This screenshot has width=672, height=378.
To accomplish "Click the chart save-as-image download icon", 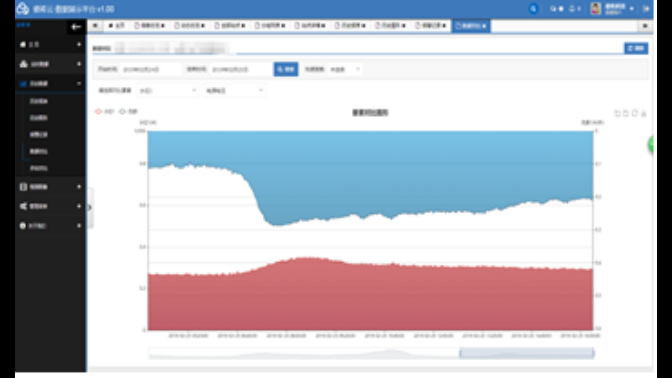I will tap(643, 113).
